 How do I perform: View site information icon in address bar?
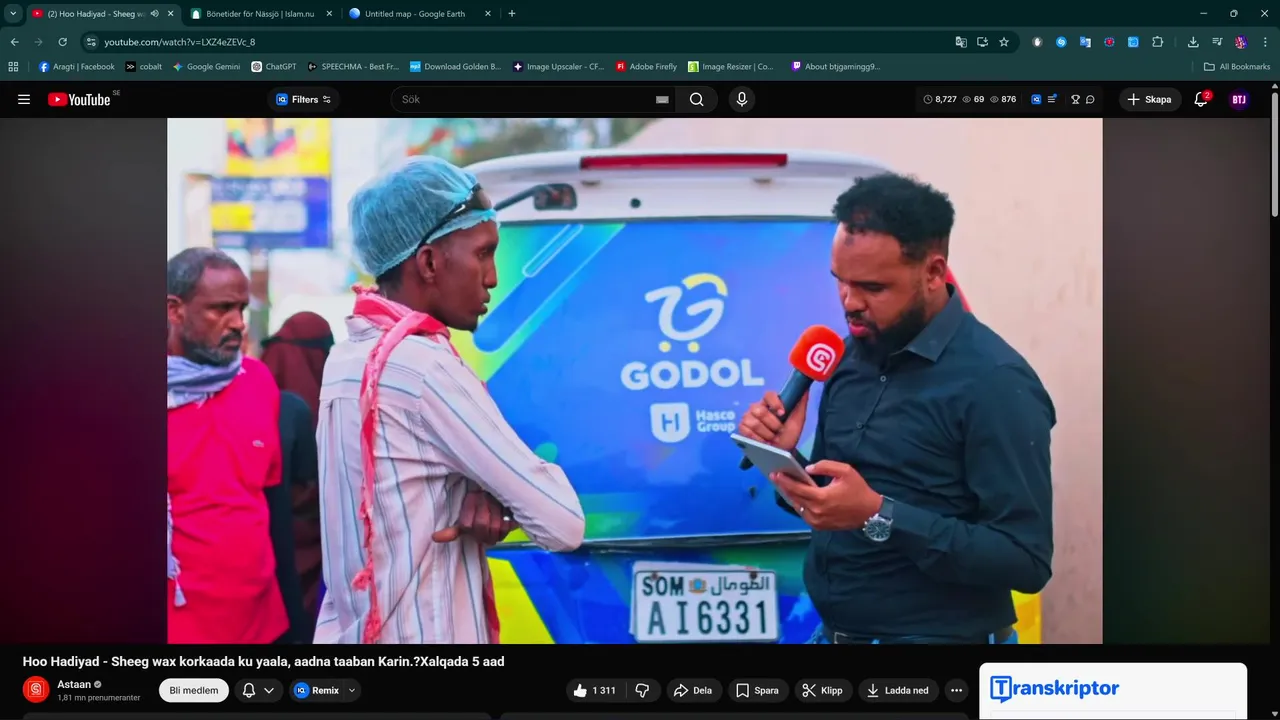(91, 42)
